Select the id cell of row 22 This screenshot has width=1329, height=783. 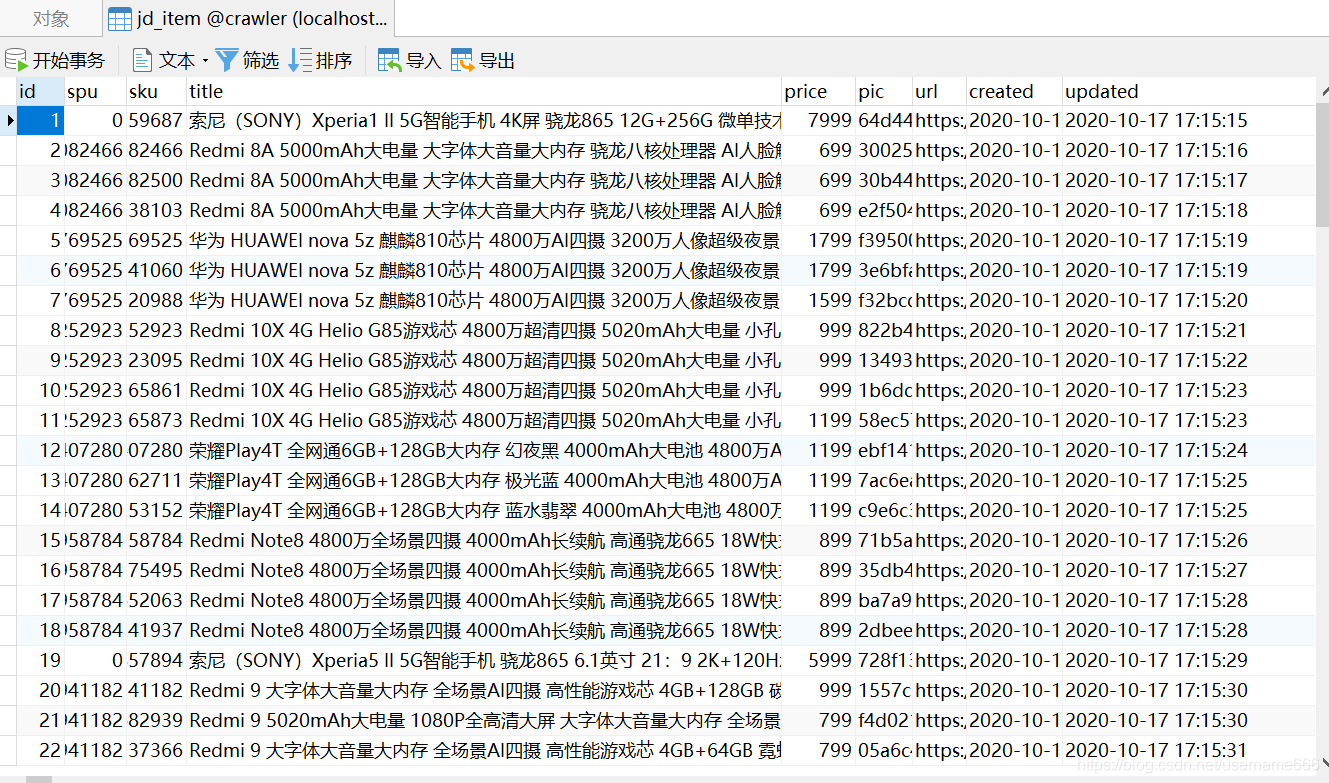41,751
